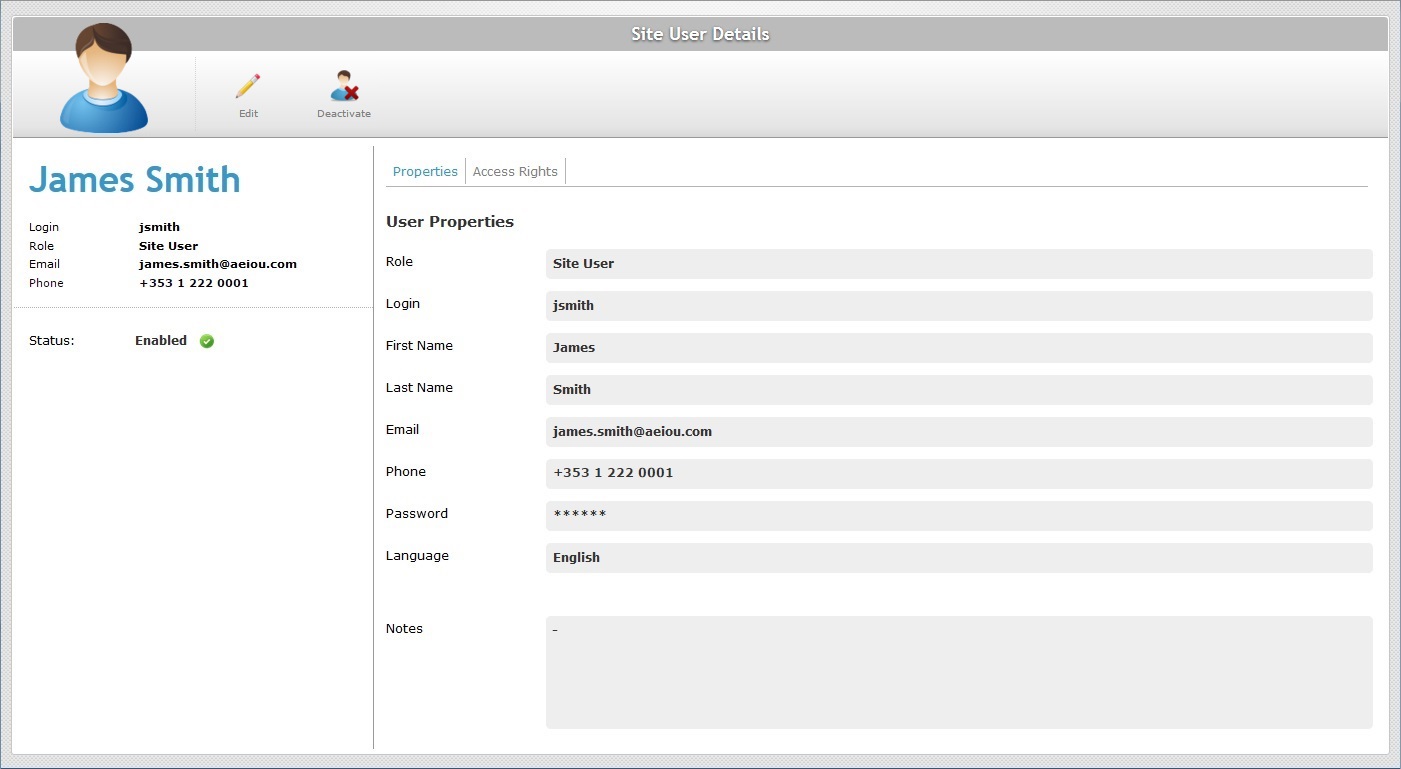Viewport: 1401px width, 769px height.
Task: Click the Last Name field showing Smith
Action: [x=959, y=390]
